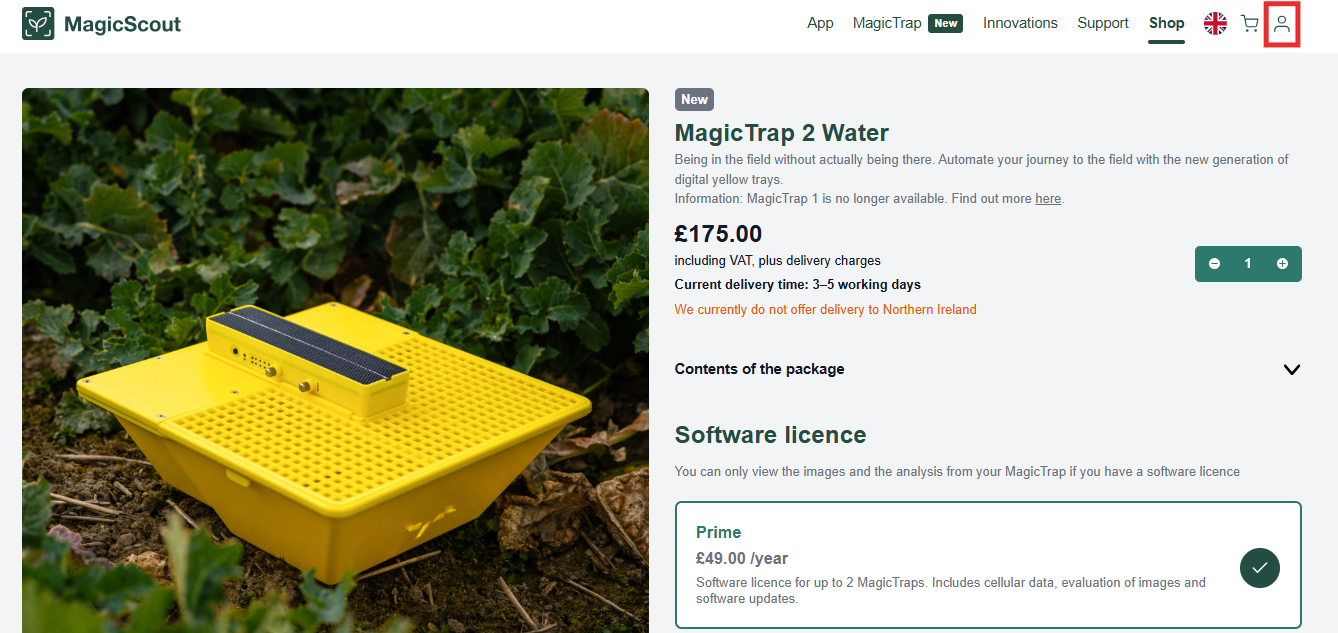The image size is (1338, 633).
Task: Click the MagicScout brand name
Action: click(123, 24)
